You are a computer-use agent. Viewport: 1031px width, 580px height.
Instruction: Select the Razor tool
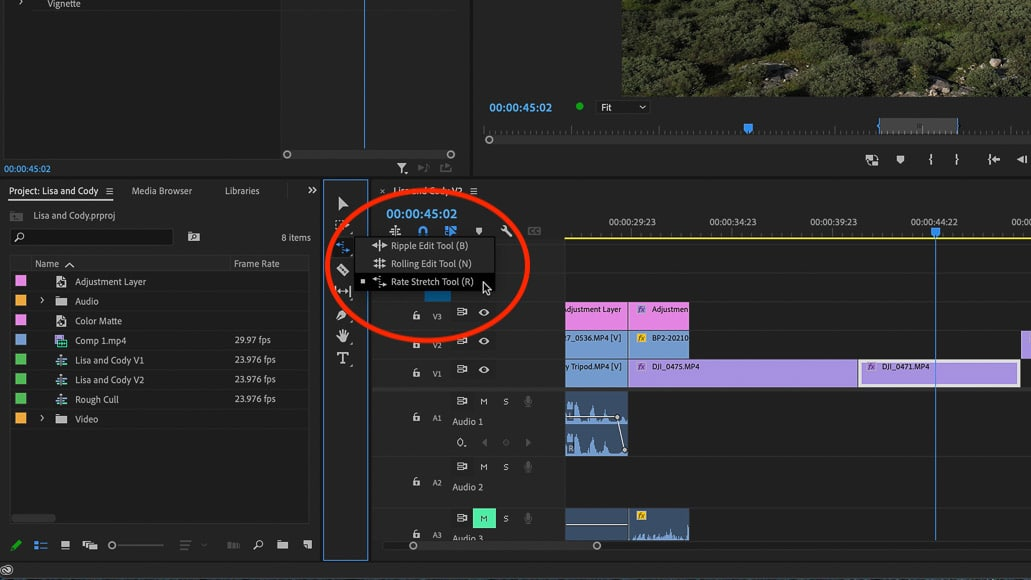point(343,269)
